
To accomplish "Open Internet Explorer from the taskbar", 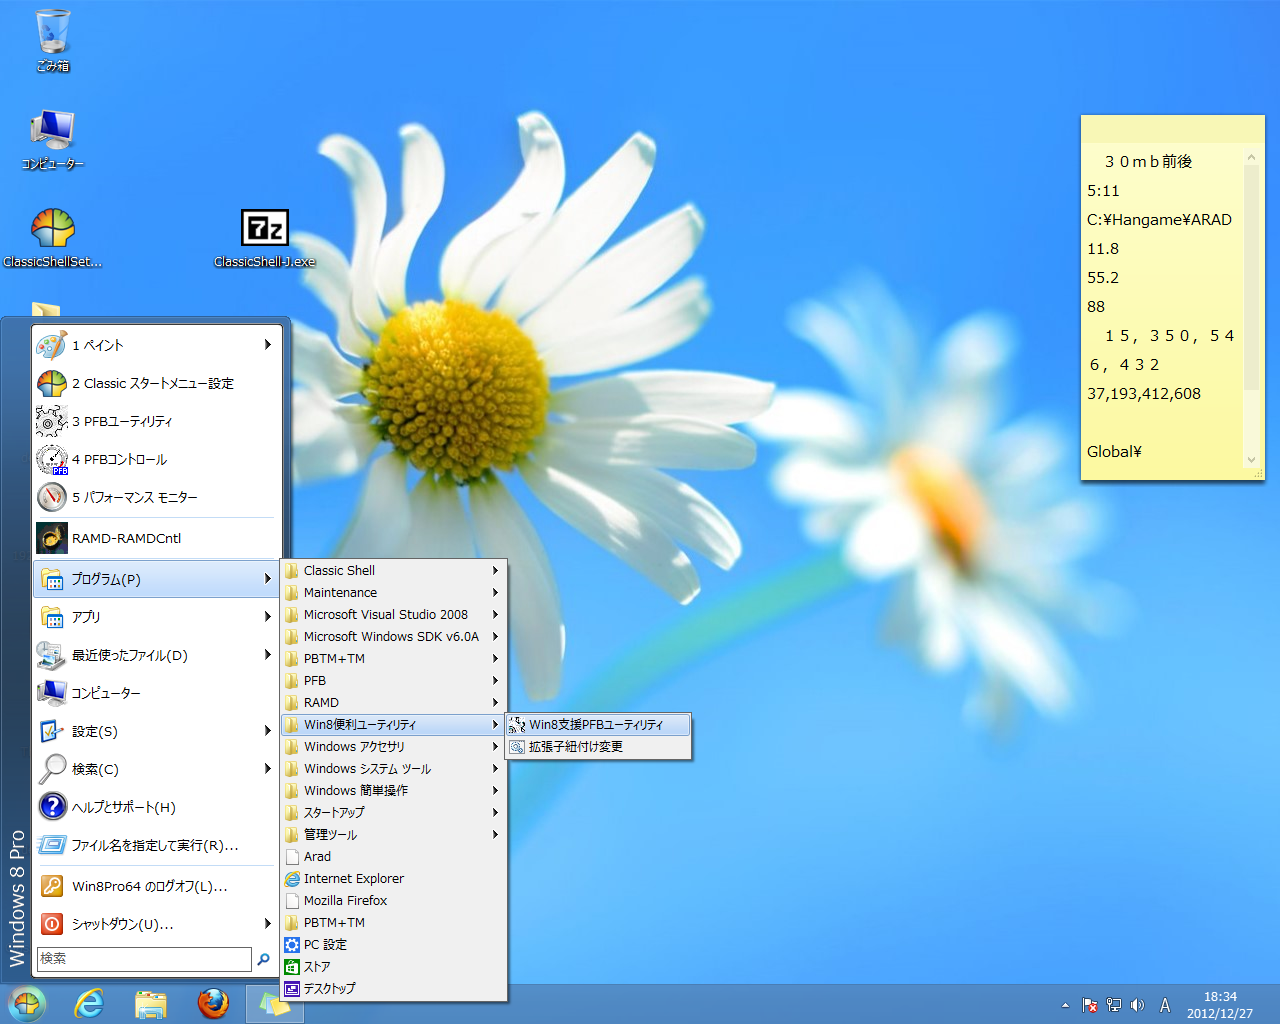I will click(x=89, y=1003).
